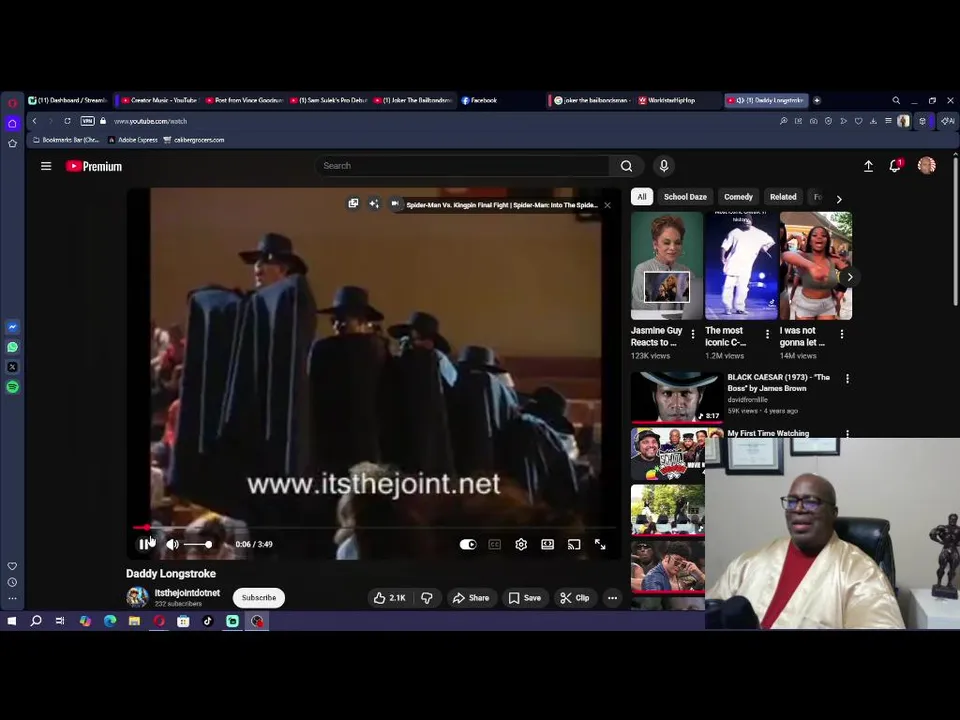
Task: Open the Windows Start menu
Action: [x=12, y=621]
